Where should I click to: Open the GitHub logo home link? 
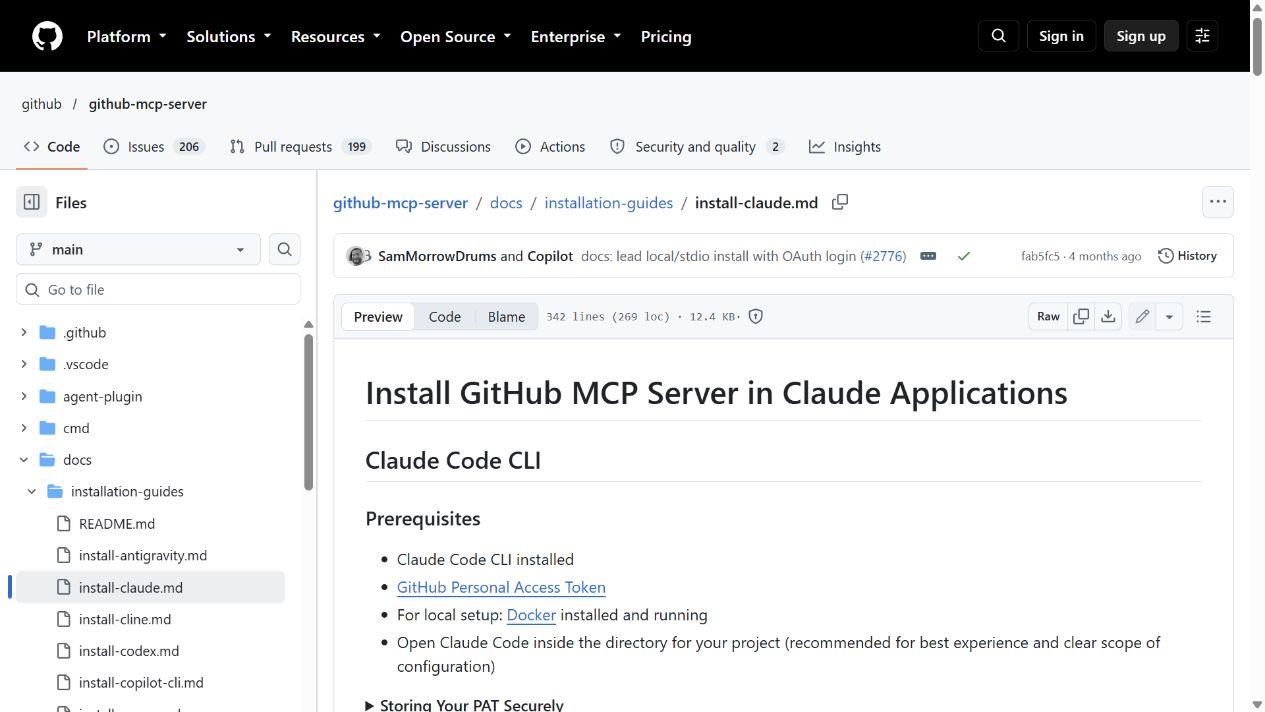(x=47, y=36)
